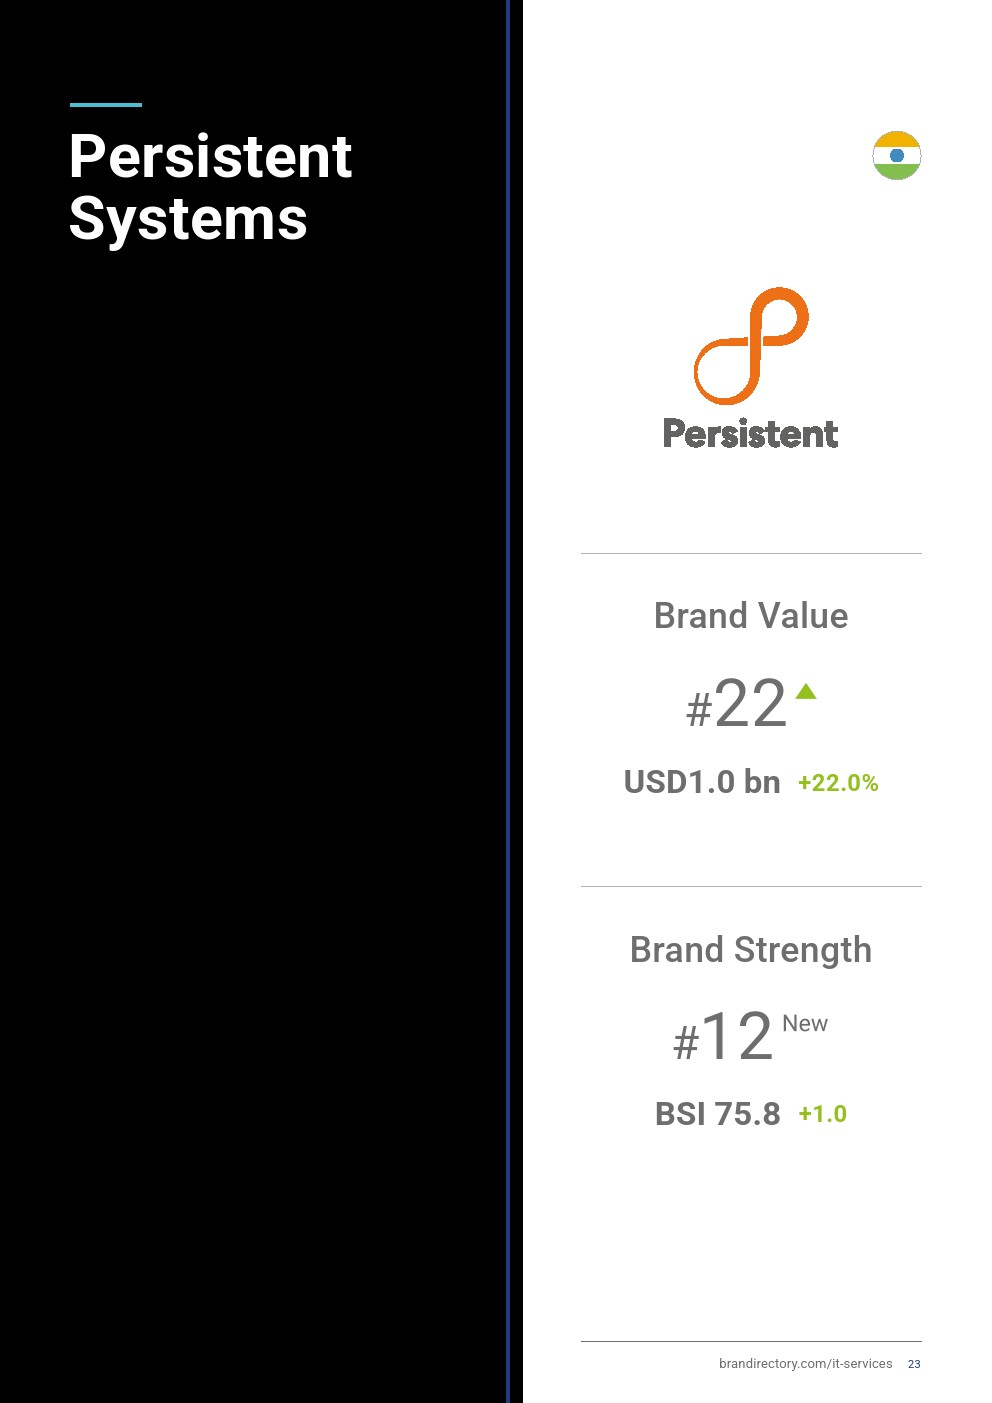The width and height of the screenshot is (992, 1403).
Task: Click the India flag icon
Action: (896, 156)
